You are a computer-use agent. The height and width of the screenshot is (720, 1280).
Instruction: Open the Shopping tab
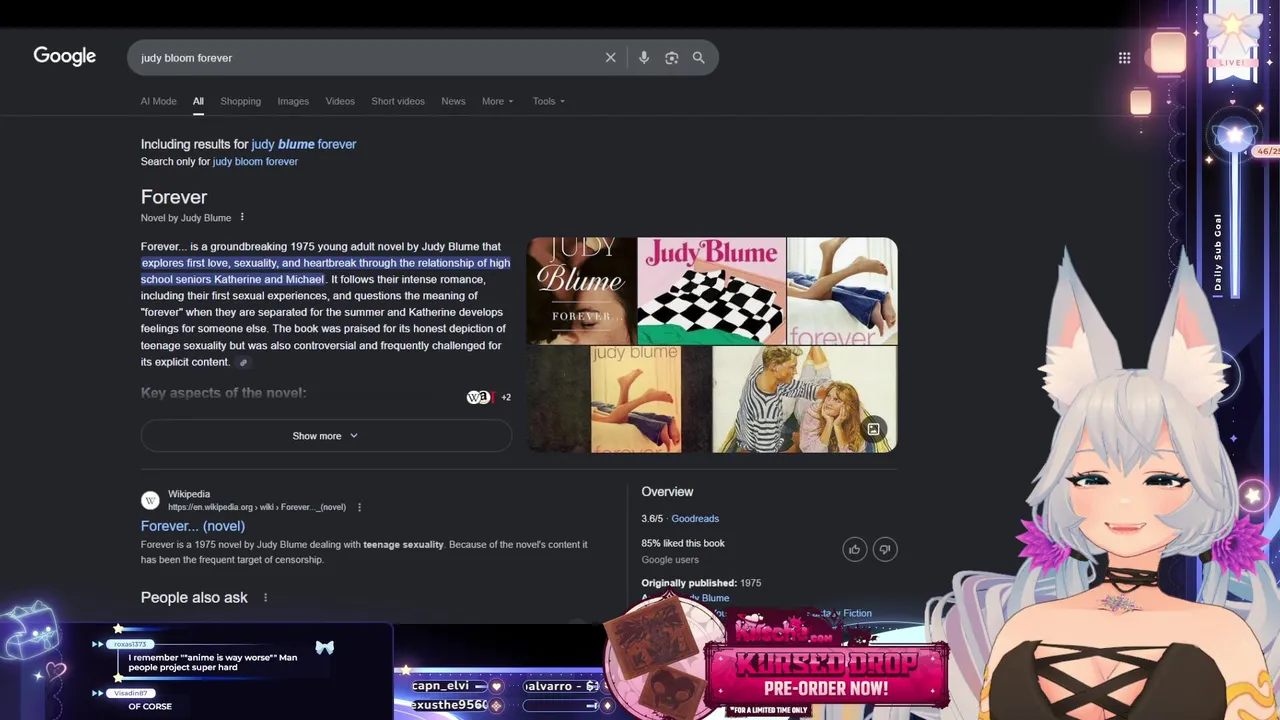click(x=240, y=101)
